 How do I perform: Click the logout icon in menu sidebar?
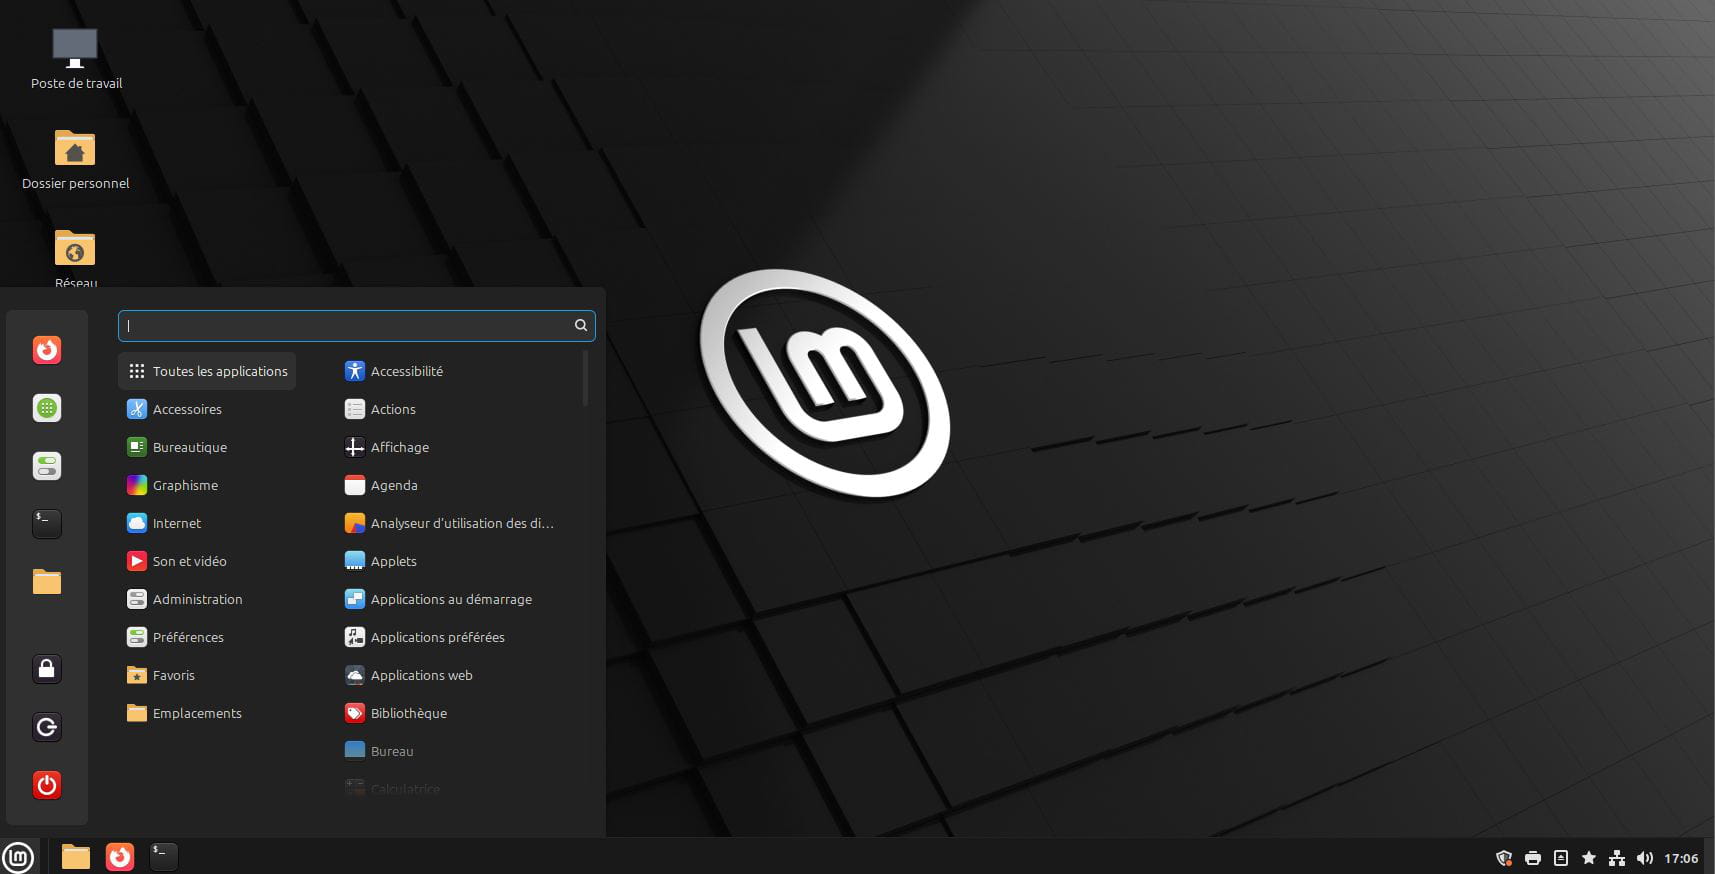point(47,727)
